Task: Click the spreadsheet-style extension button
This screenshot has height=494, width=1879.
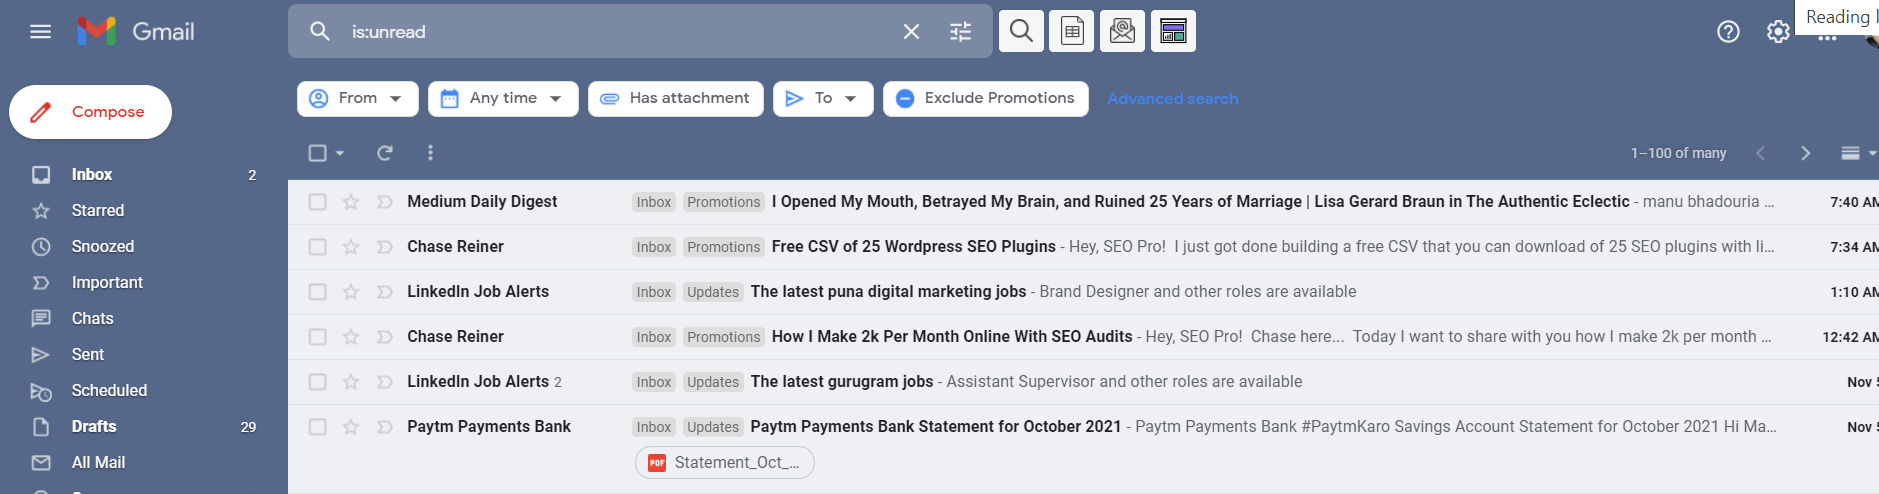Action: (x=1072, y=31)
